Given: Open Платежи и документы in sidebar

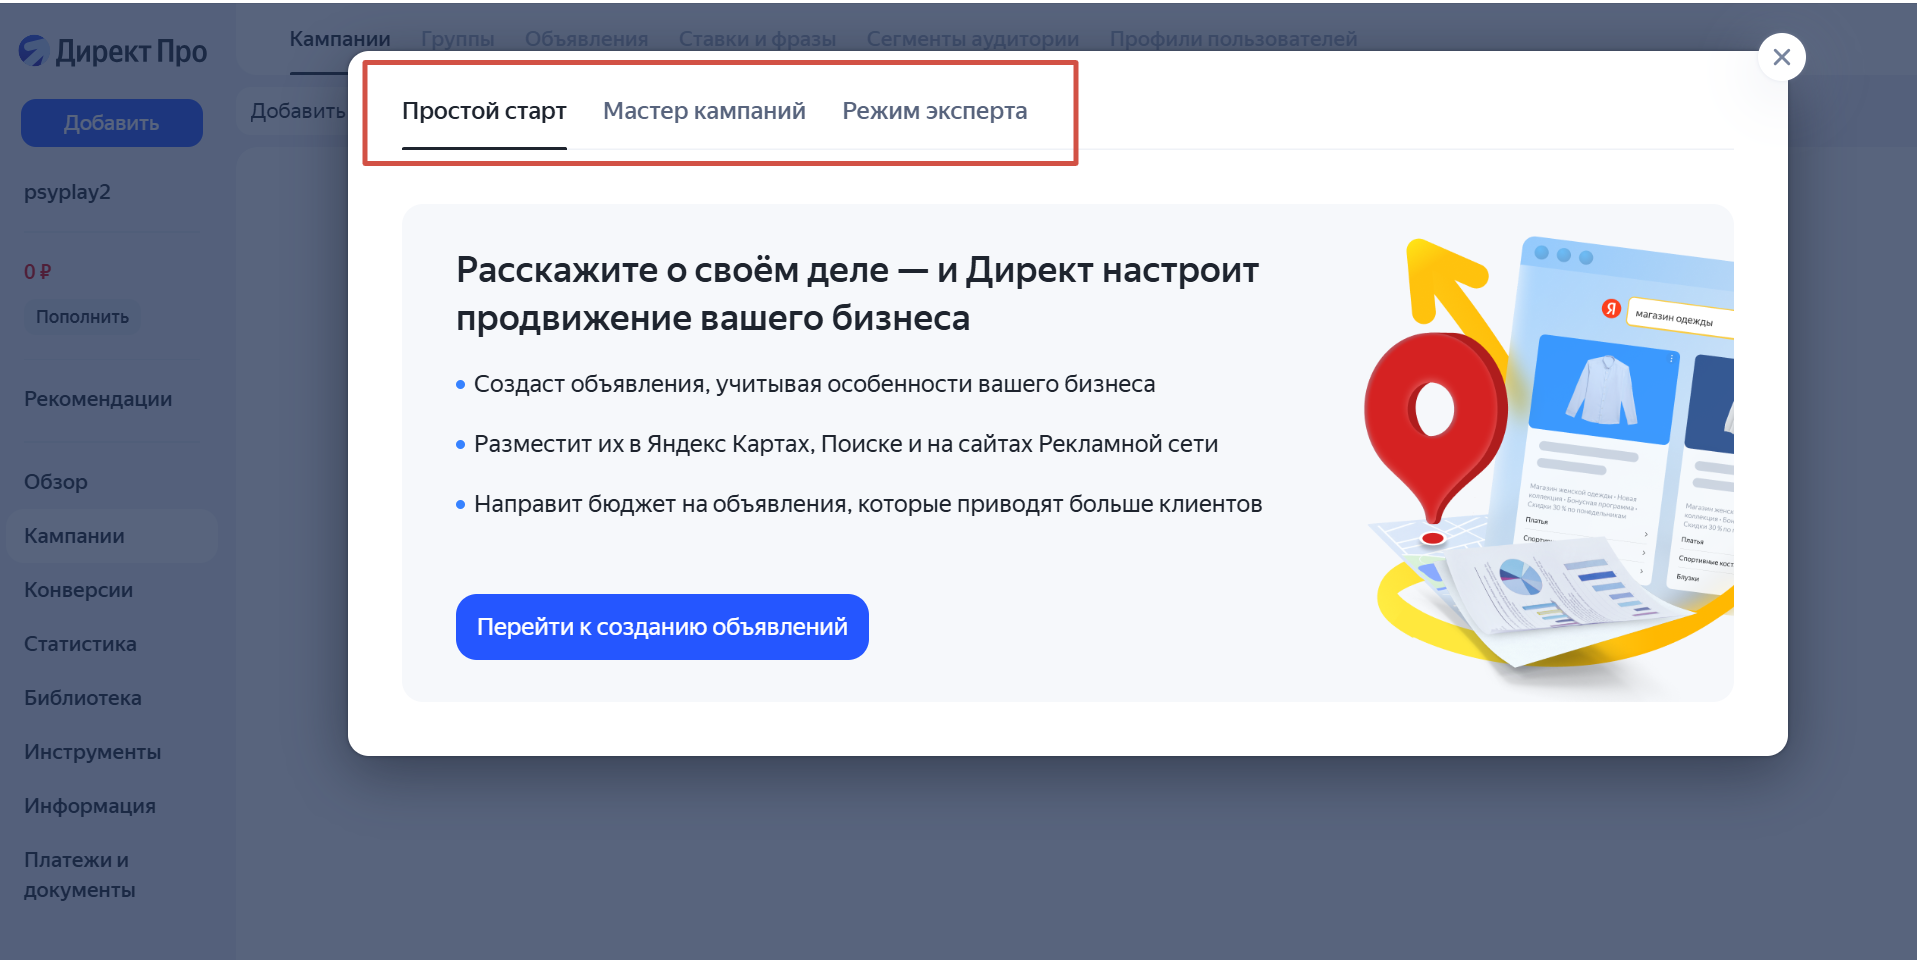Looking at the screenshot, I should coord(79,875).
